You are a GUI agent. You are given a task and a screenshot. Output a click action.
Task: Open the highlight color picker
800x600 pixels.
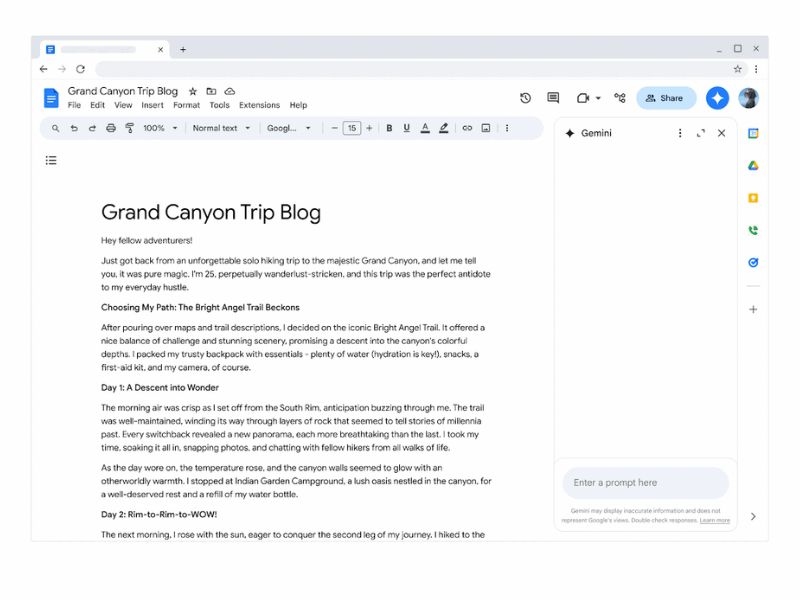click(x=444, y=128)
